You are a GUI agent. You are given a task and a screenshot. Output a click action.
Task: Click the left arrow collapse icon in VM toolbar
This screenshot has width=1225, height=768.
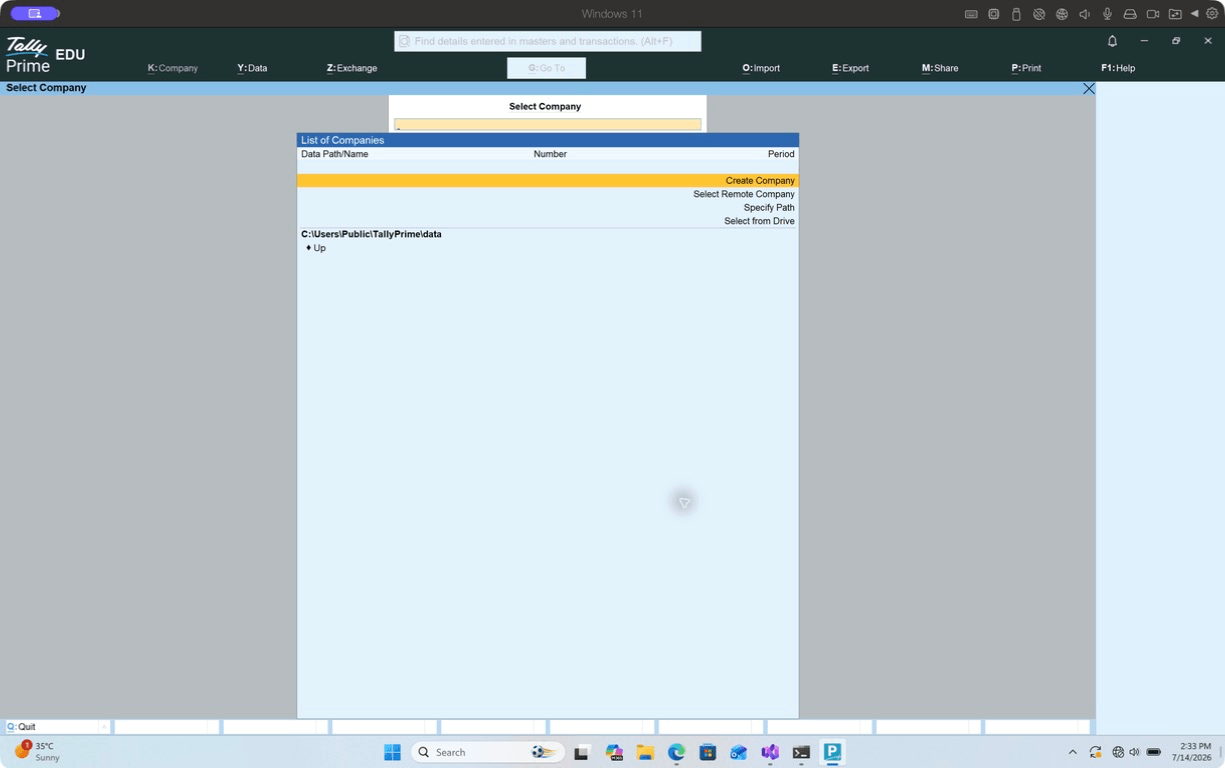tap(1194, 14)
